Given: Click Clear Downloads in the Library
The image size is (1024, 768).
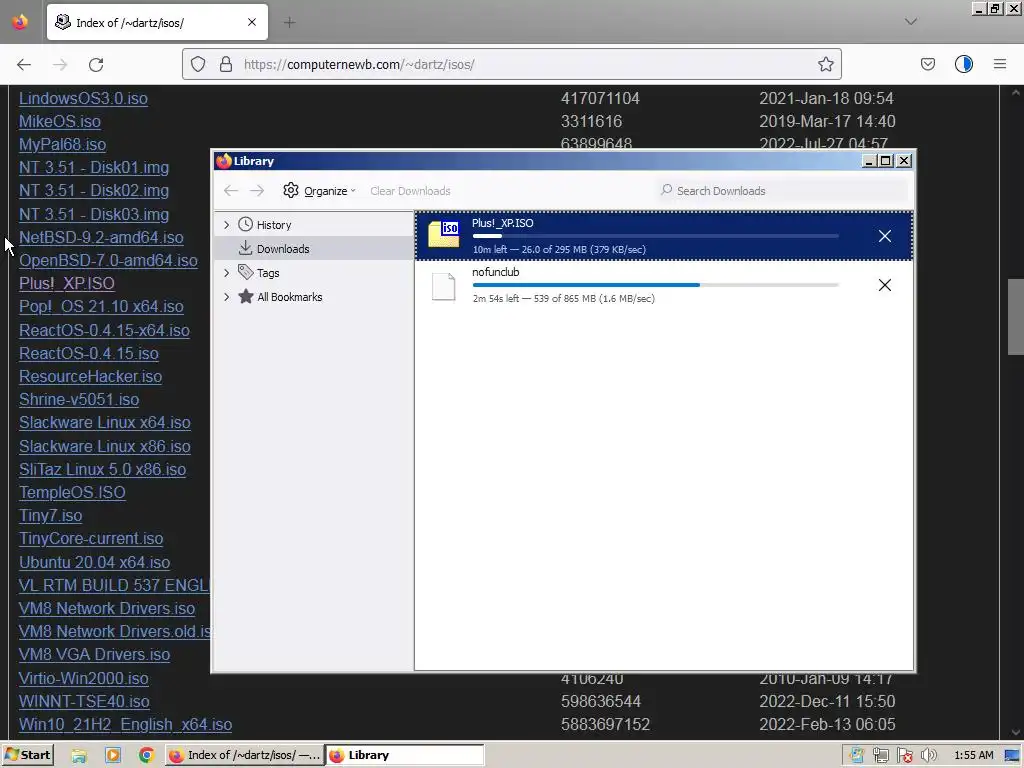Looking at the screenshot, I should point(410,191).
